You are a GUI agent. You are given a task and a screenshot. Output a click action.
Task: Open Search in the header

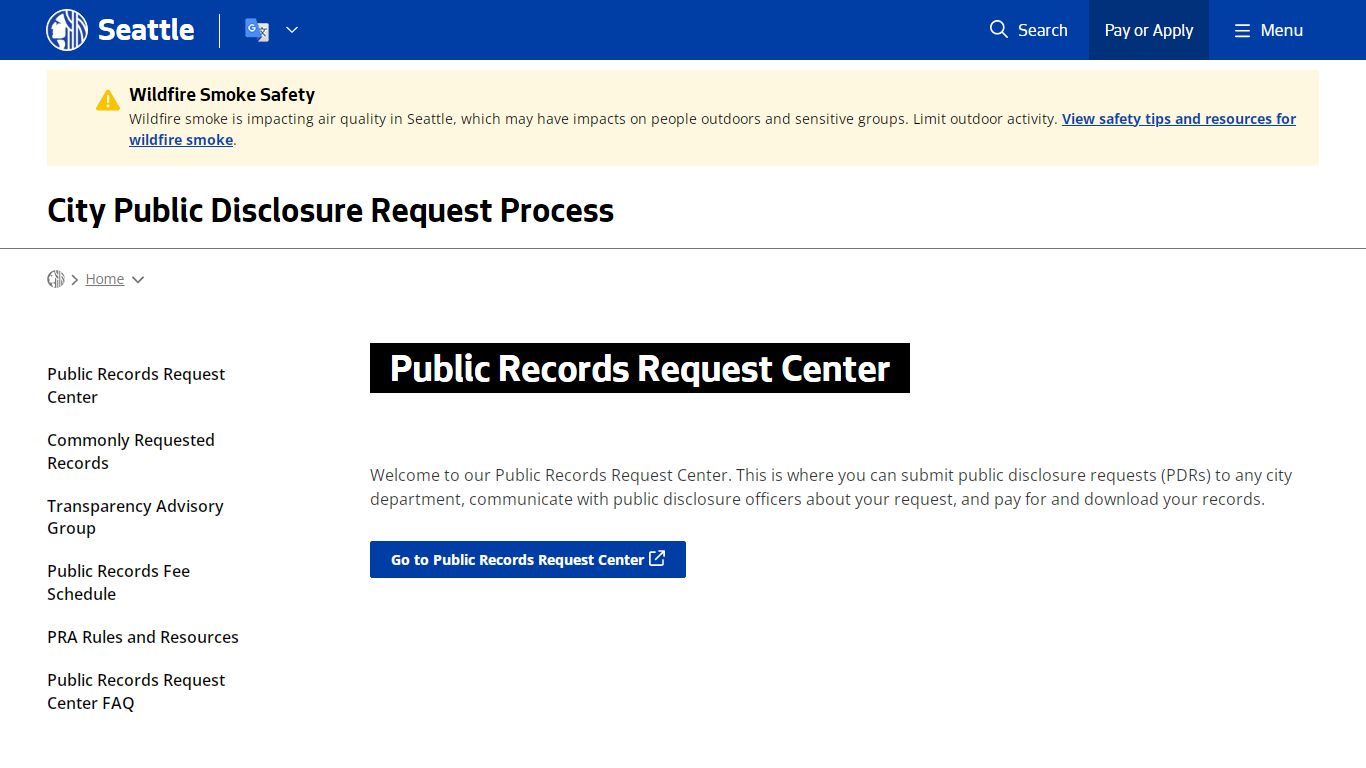[1028, 30]
